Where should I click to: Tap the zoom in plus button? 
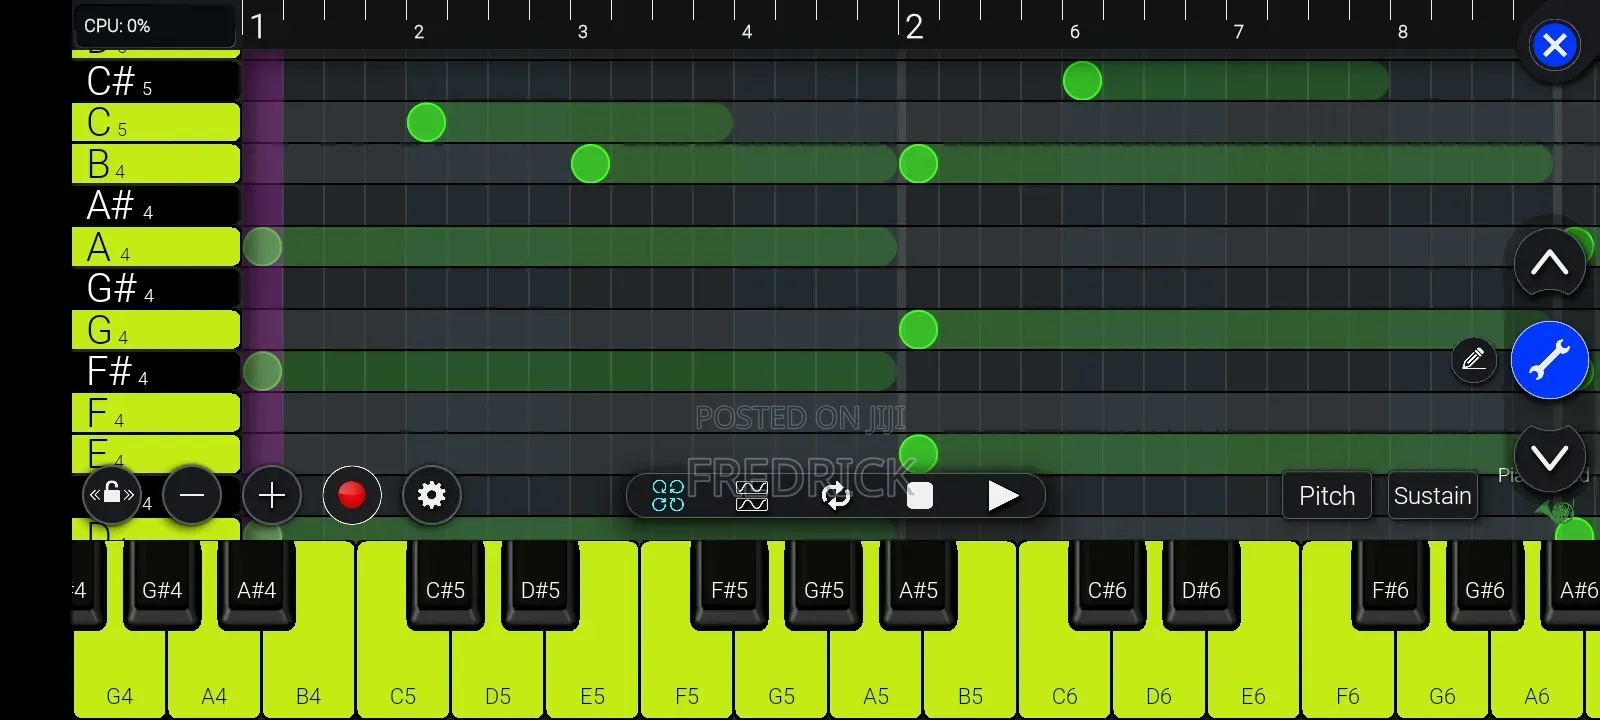coord(272,495)
